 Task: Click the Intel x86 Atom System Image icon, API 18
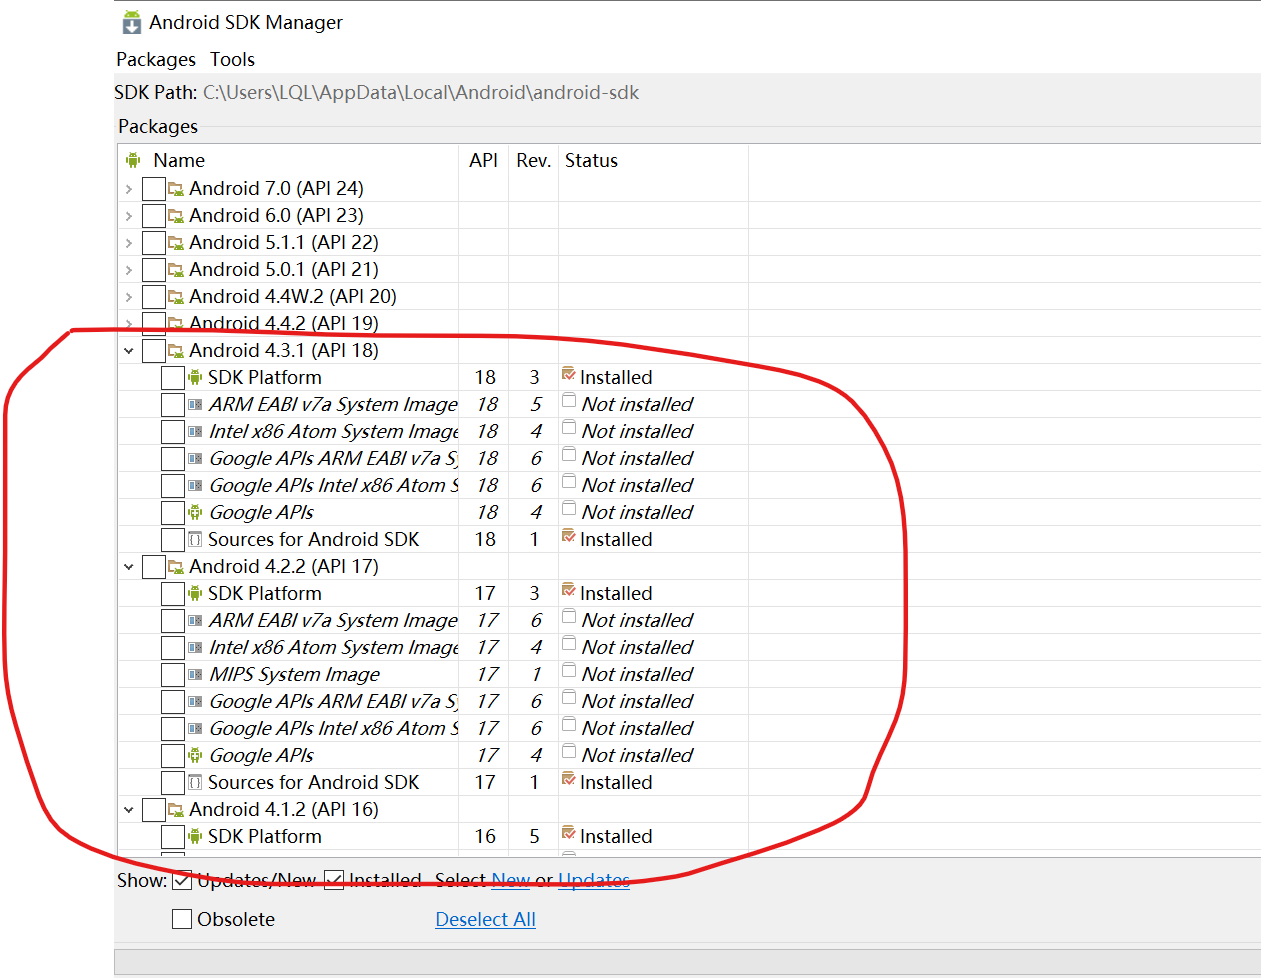(x=195, y=431)
